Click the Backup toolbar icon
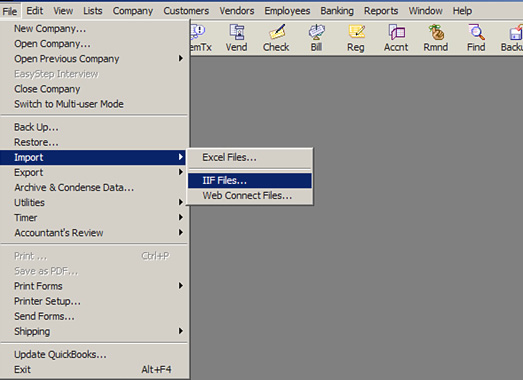Screen dimensions: 523x380 coord(512,38)
